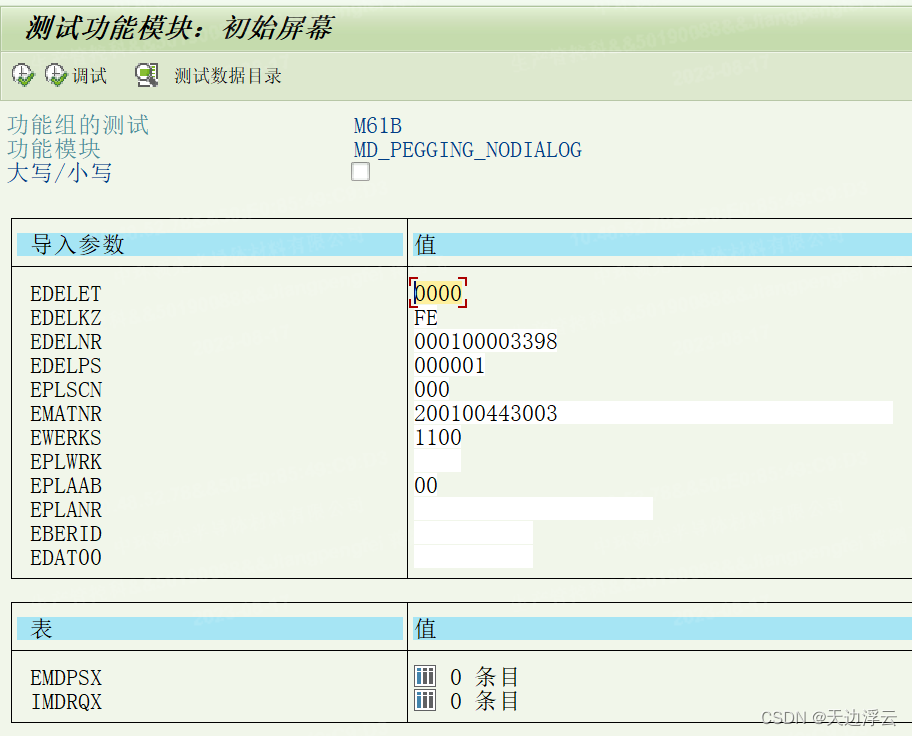Click the EDELET value field containing 0000
This screenshot has height=736, width=912.
(x=437, y=293)
